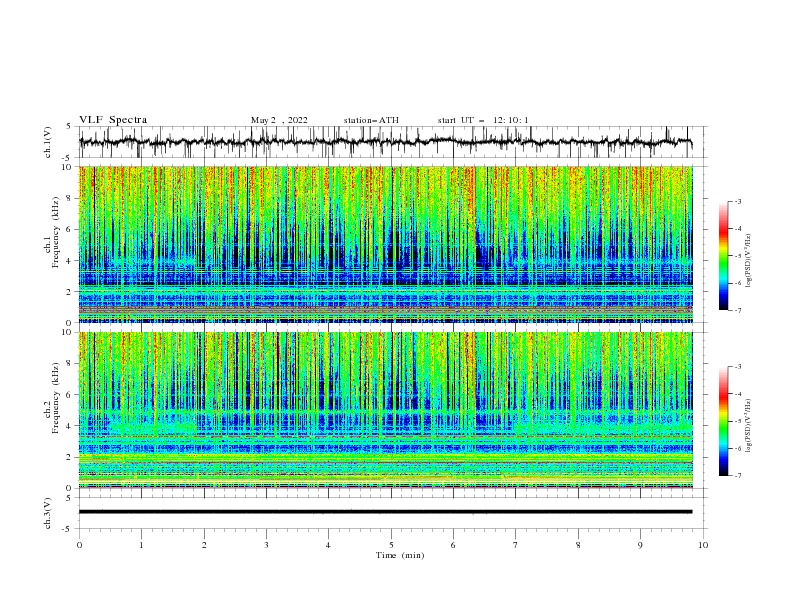Click the time axis tick label '2'

pyautogui.click(x=204, y=545)
